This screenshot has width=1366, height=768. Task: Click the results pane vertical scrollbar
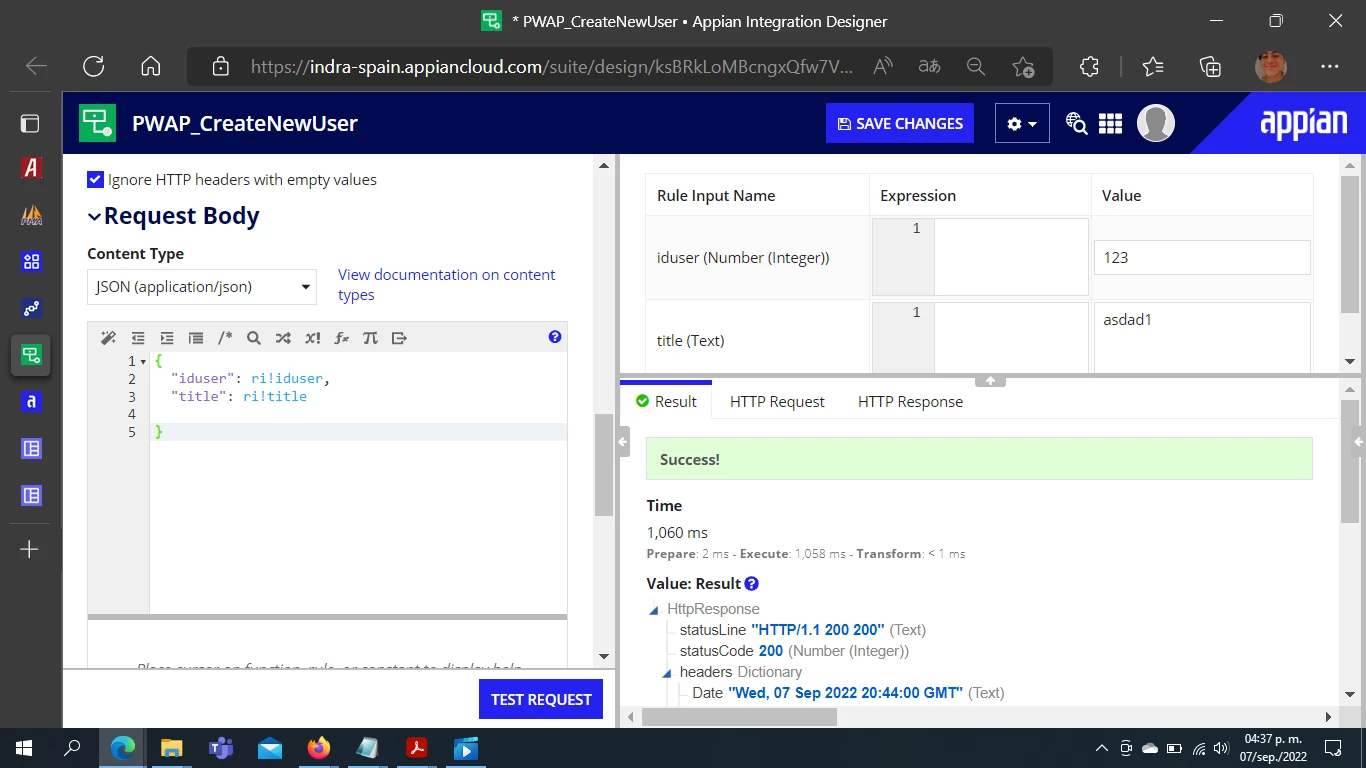[1350, 460]
